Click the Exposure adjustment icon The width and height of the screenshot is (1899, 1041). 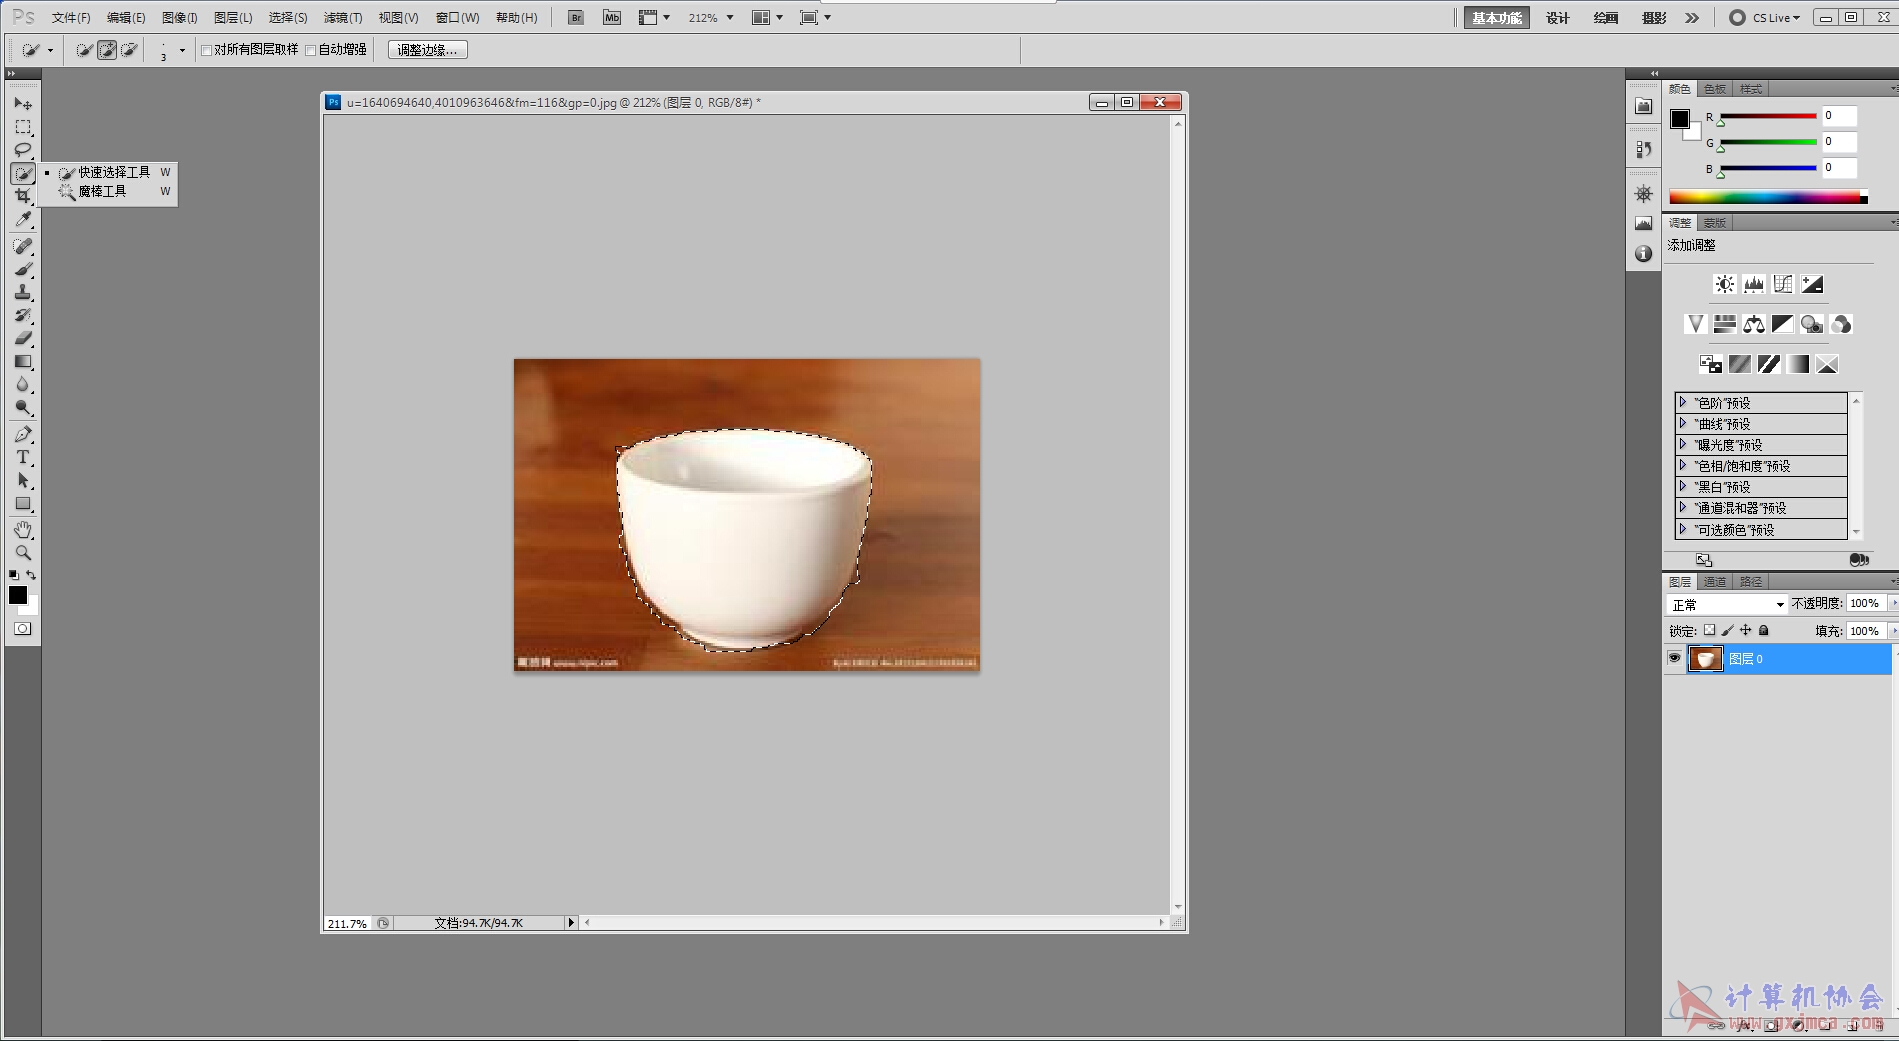click(x=1812, y=284)
